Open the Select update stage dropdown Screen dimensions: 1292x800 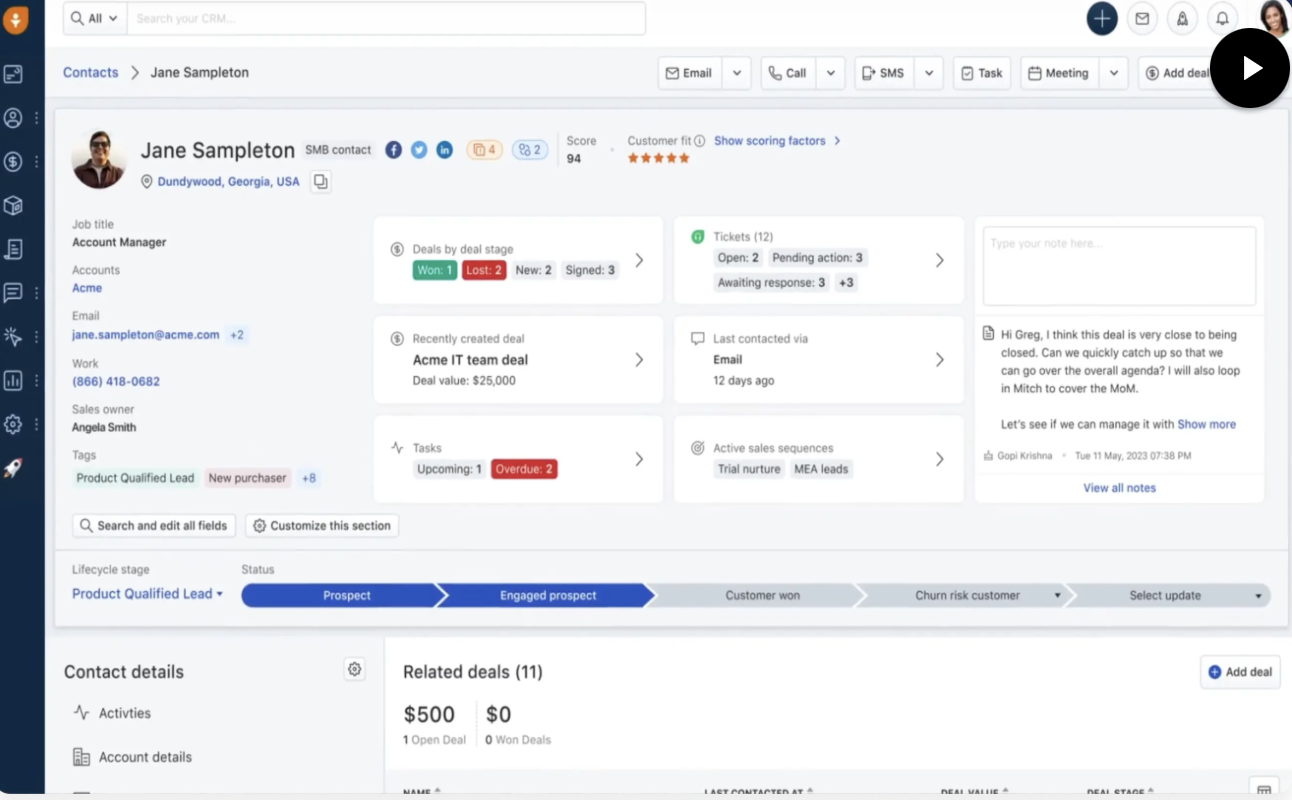pos(1258,596)
